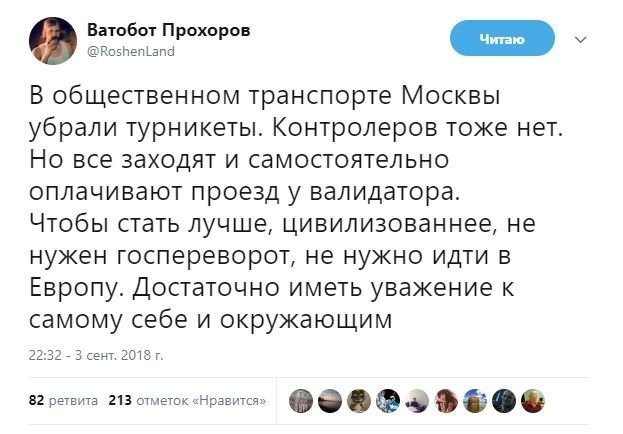Click the seventh liker avatar with blue sky
Viewport: 623px width, 434px height.
click(476, 401)
